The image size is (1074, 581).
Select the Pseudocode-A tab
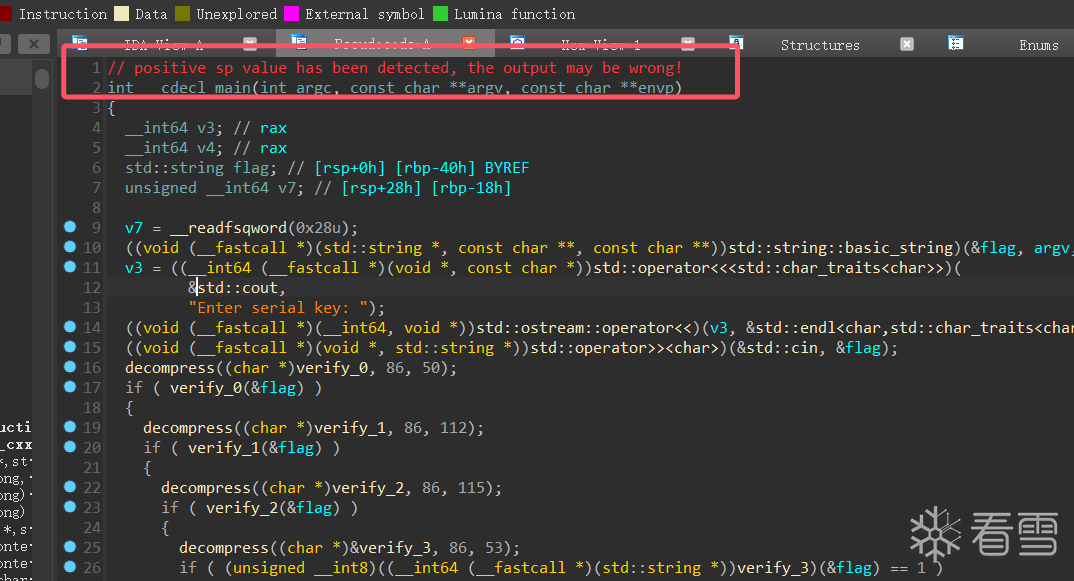(384, 45)
